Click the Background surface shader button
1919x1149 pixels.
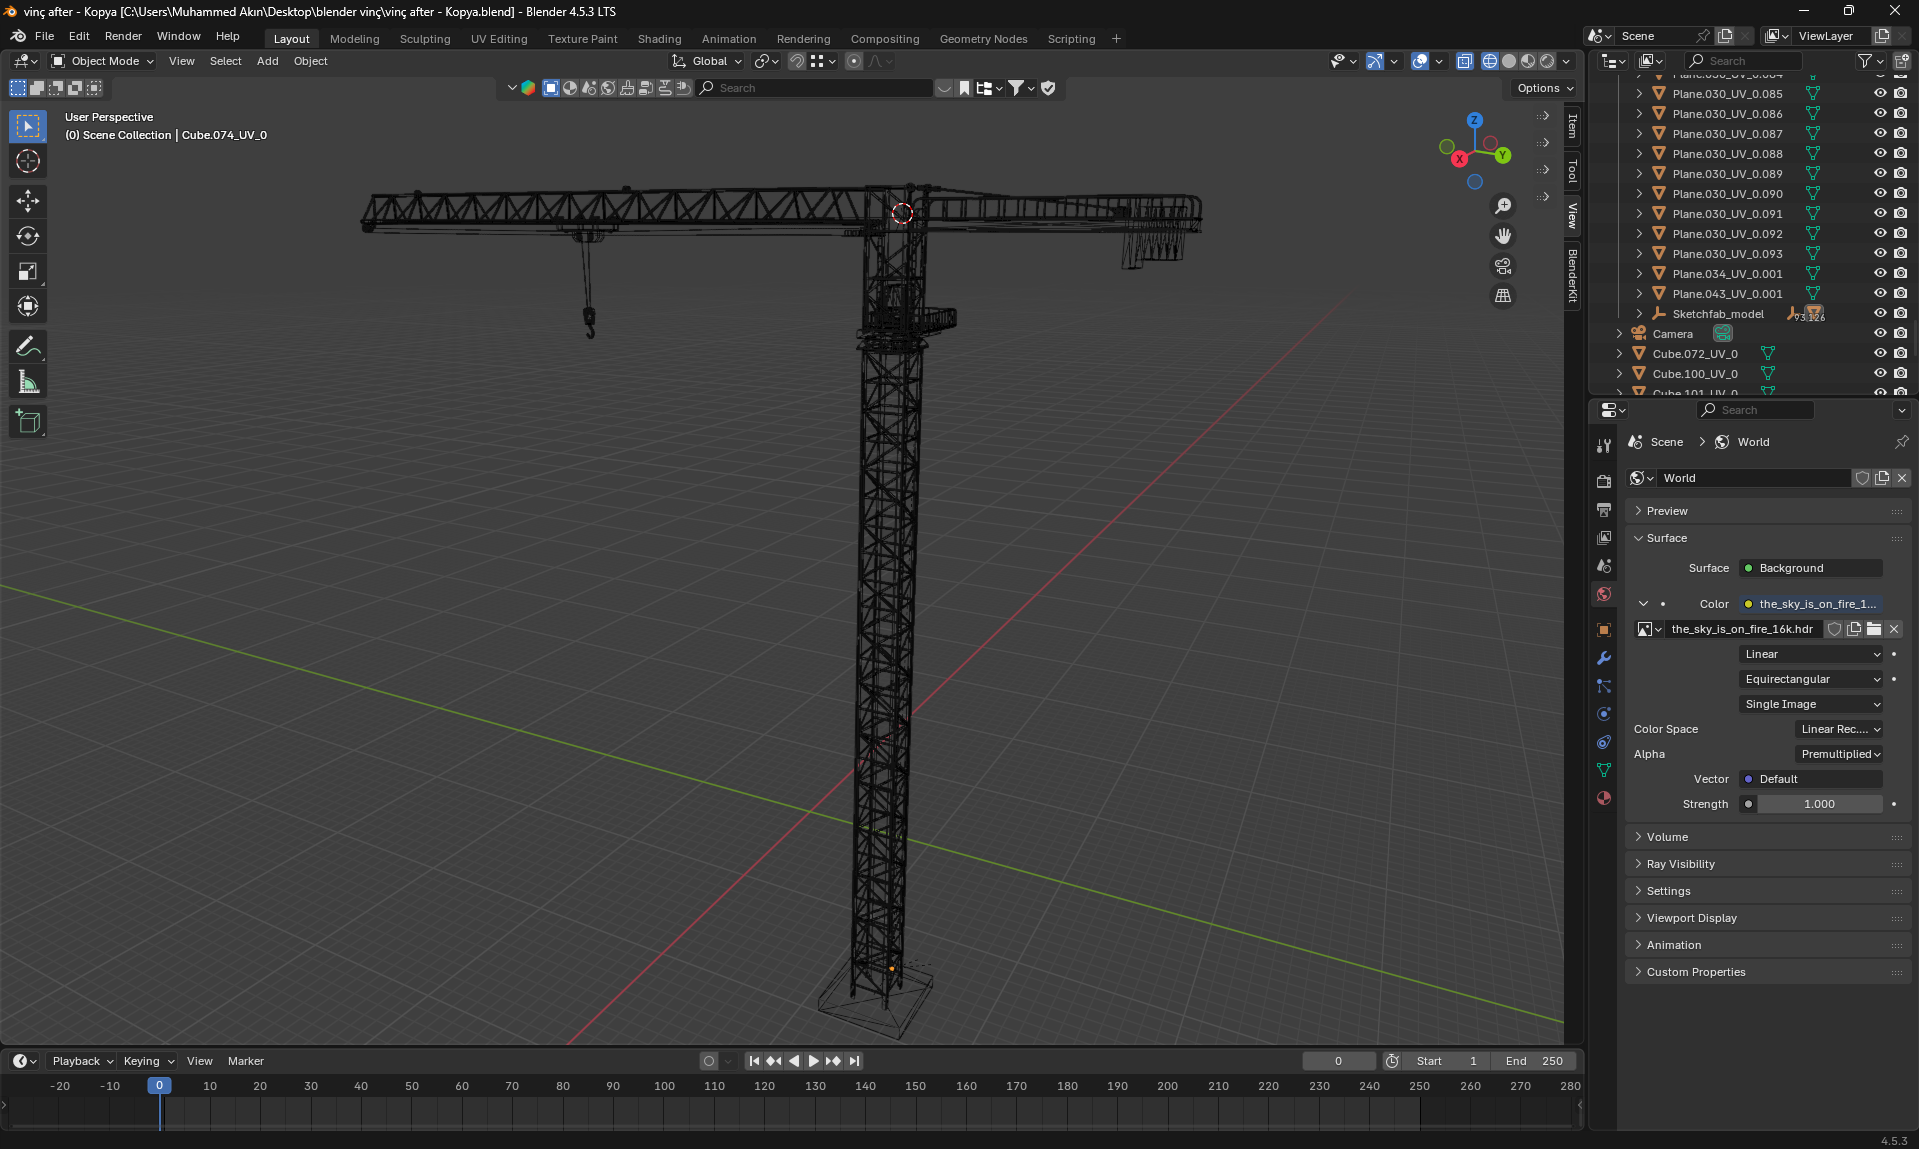point(1811,568)
